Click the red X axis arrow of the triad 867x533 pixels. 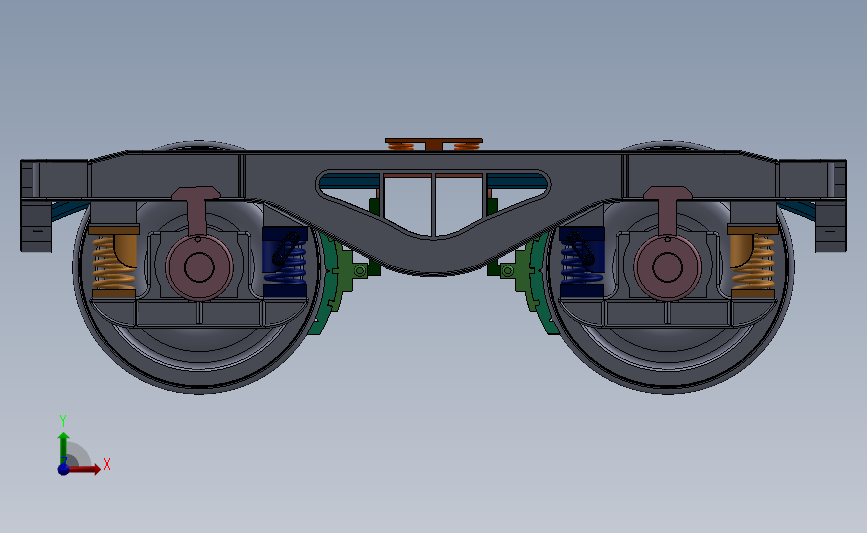(86, 469)
